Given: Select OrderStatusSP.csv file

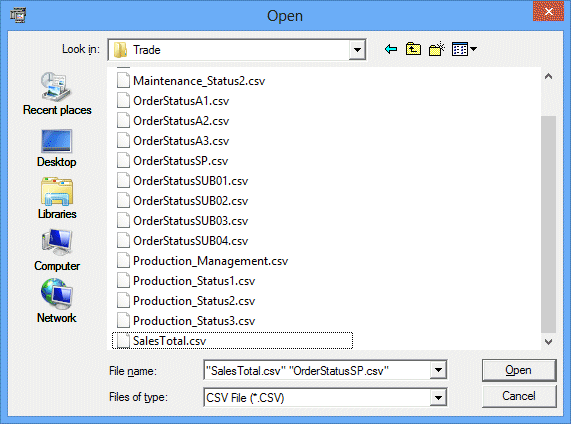Looking at the screenshot, I should coord(181,161).
